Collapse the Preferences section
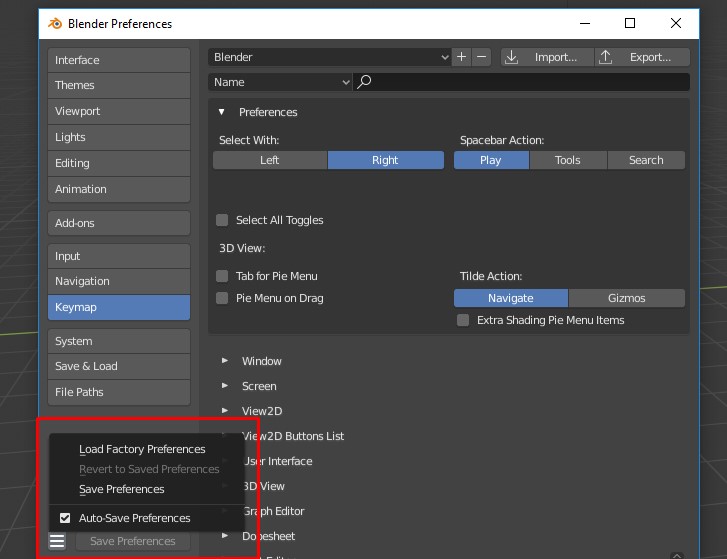The width and height of the screenshot is (727, 559). 222,112
